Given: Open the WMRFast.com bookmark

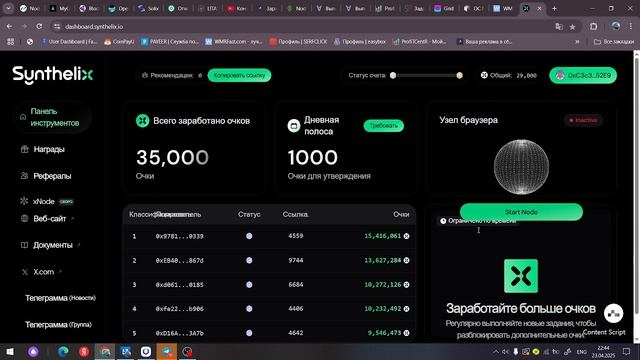Looking at the screenshot, I should coord(233,42).
